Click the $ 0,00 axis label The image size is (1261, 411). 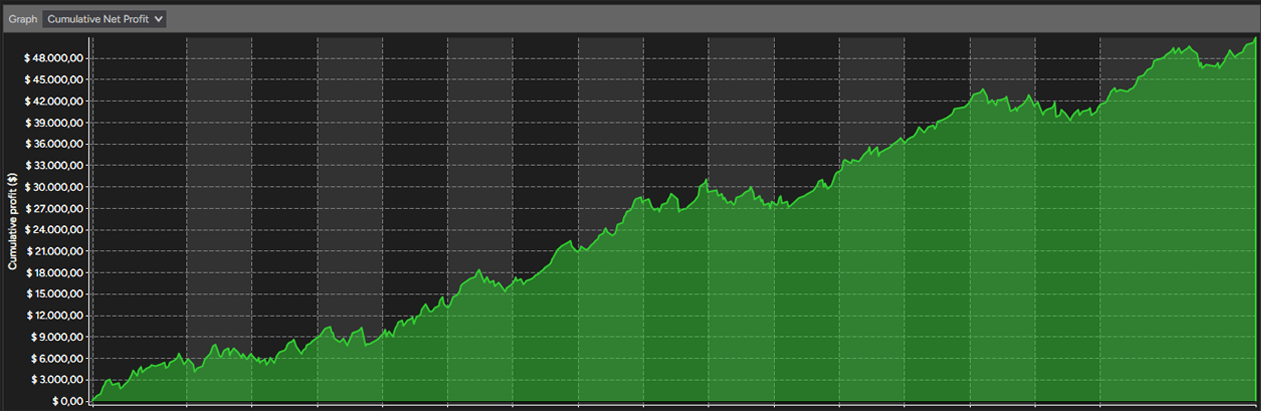pyautogui.click(x=68, y=401)
